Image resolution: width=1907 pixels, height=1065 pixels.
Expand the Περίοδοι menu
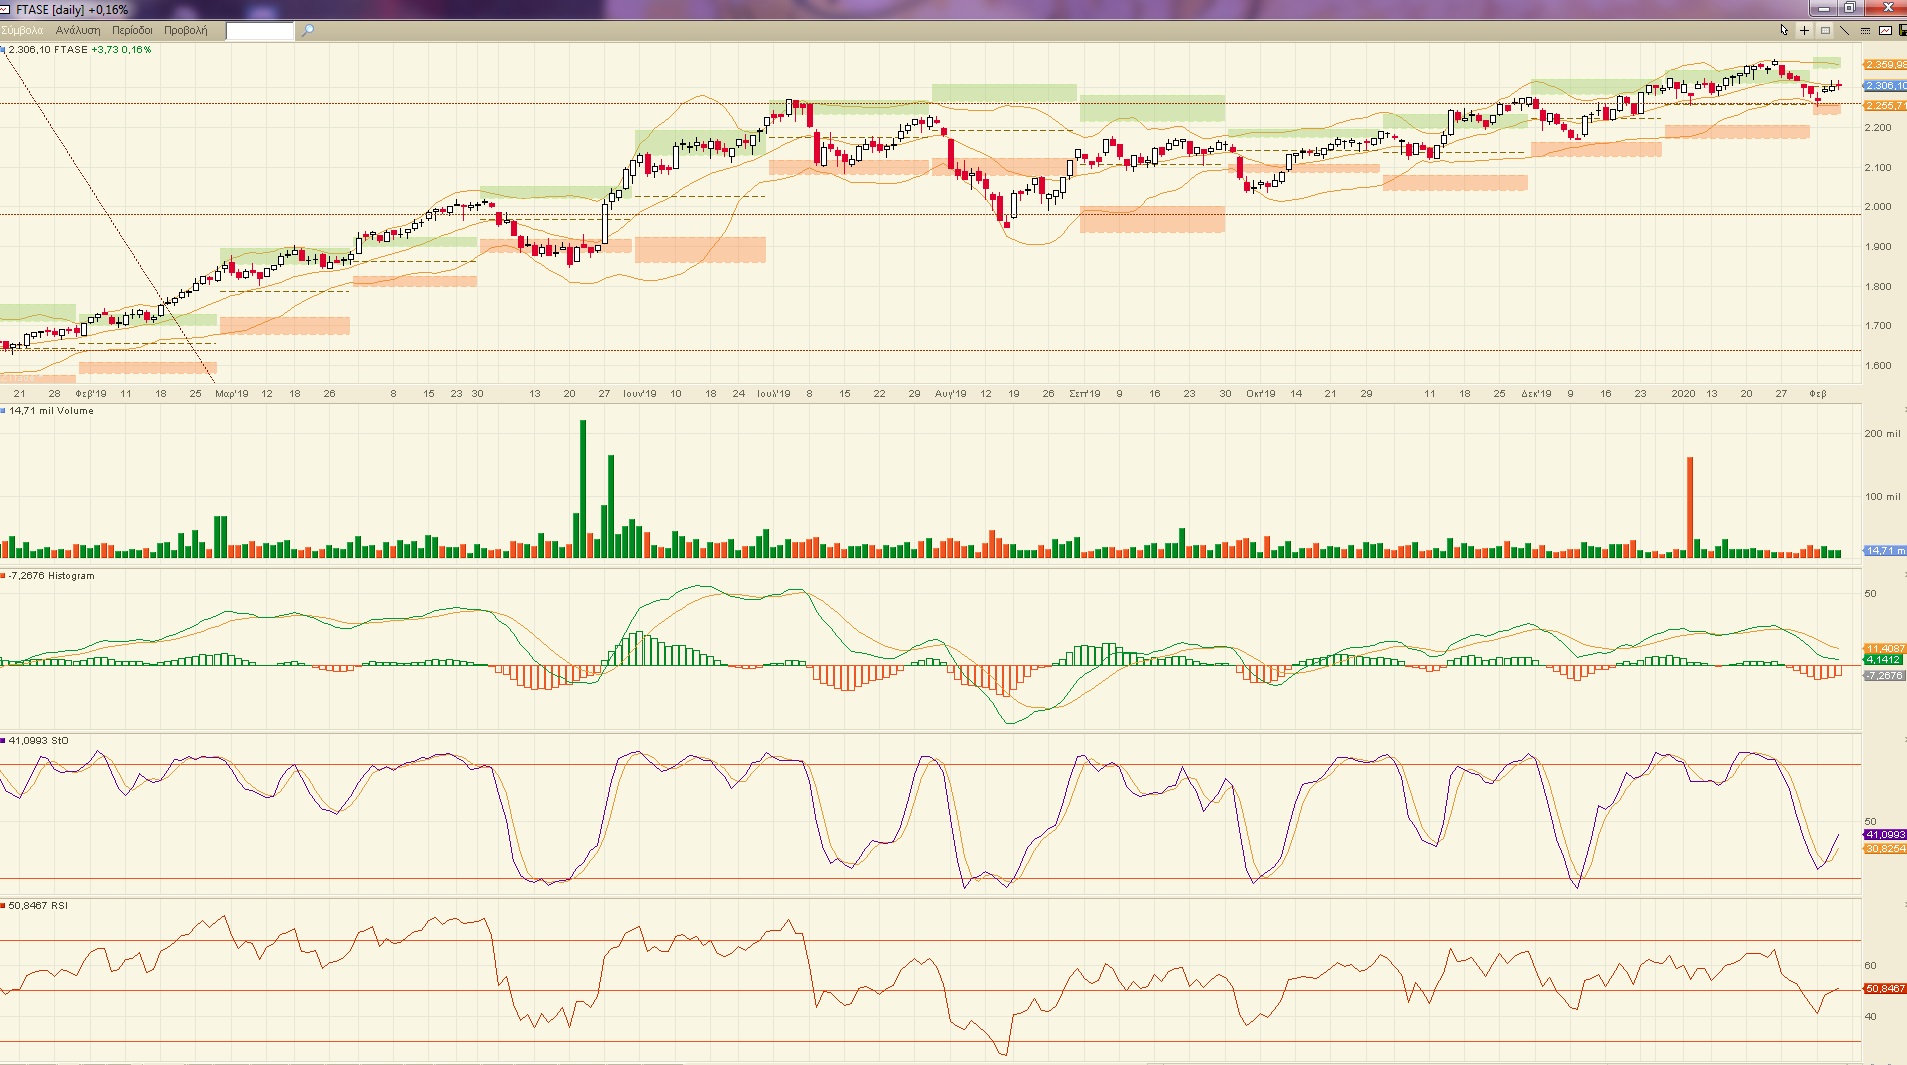tap(132, 30)
